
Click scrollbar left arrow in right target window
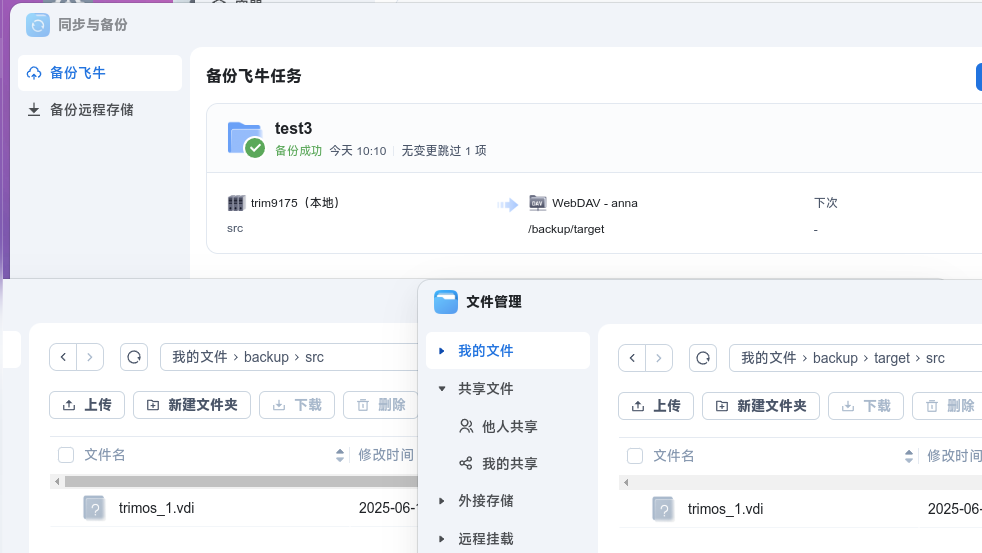(626, 483)
